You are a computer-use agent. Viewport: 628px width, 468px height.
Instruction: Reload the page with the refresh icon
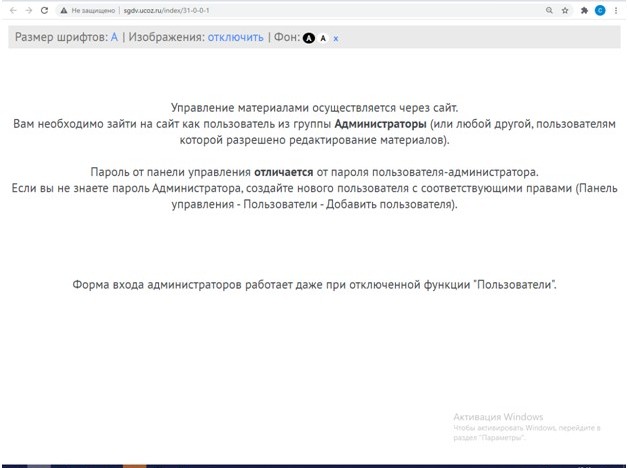(44, 10)
